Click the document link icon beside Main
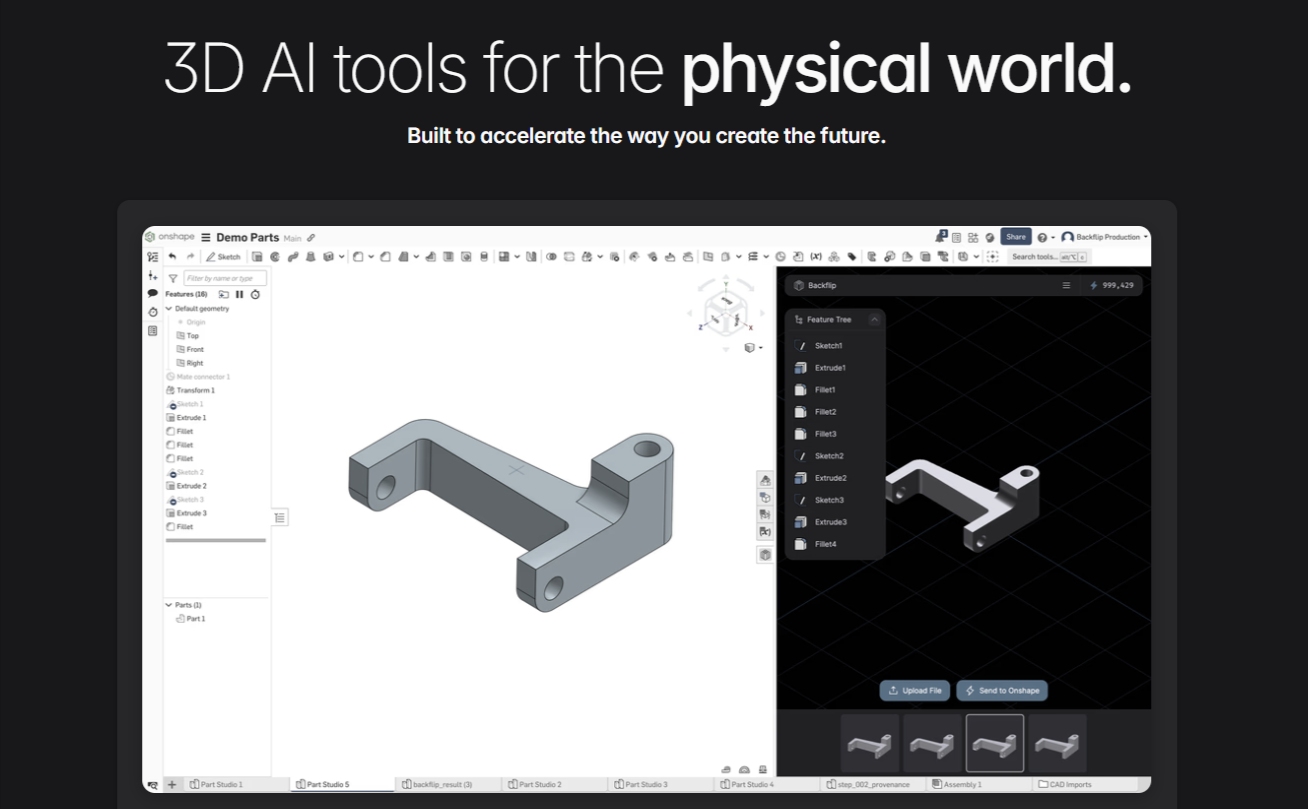The height and width of the screenshot is (809, 1308). [311, 238]
